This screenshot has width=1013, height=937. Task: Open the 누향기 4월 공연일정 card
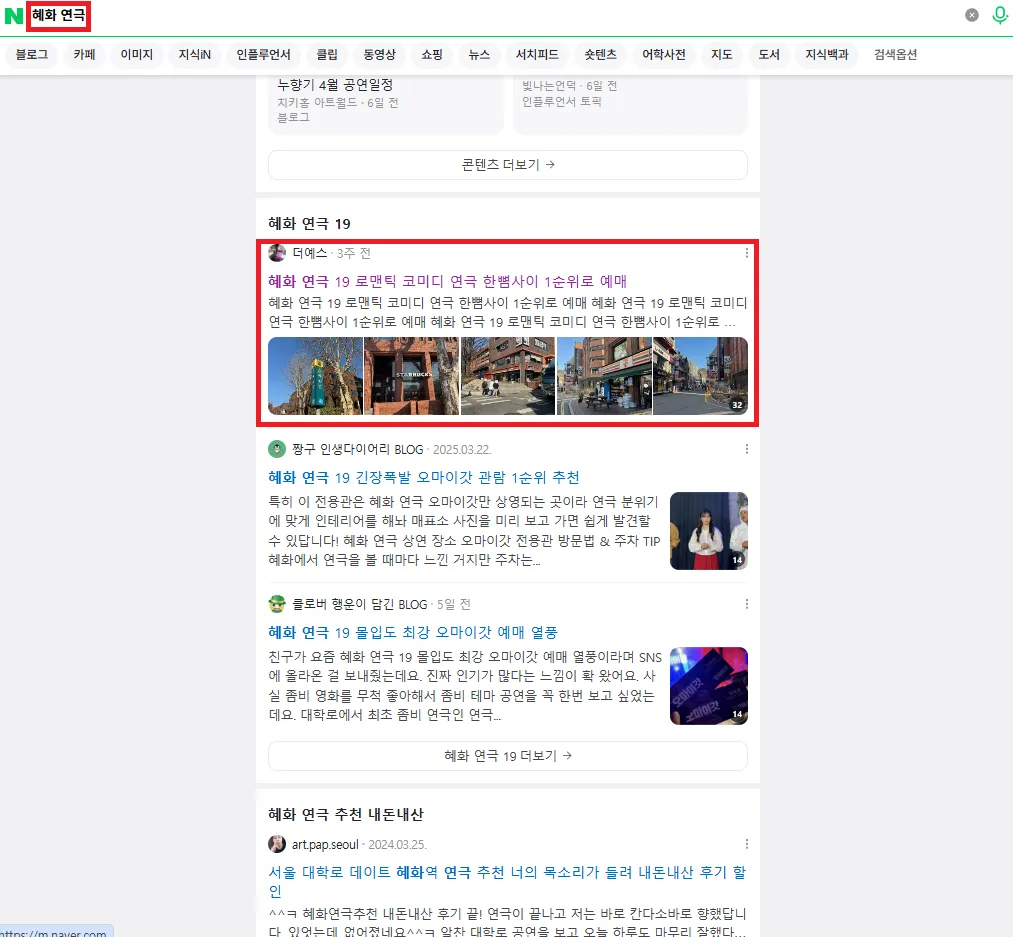(x=386, y=103)
